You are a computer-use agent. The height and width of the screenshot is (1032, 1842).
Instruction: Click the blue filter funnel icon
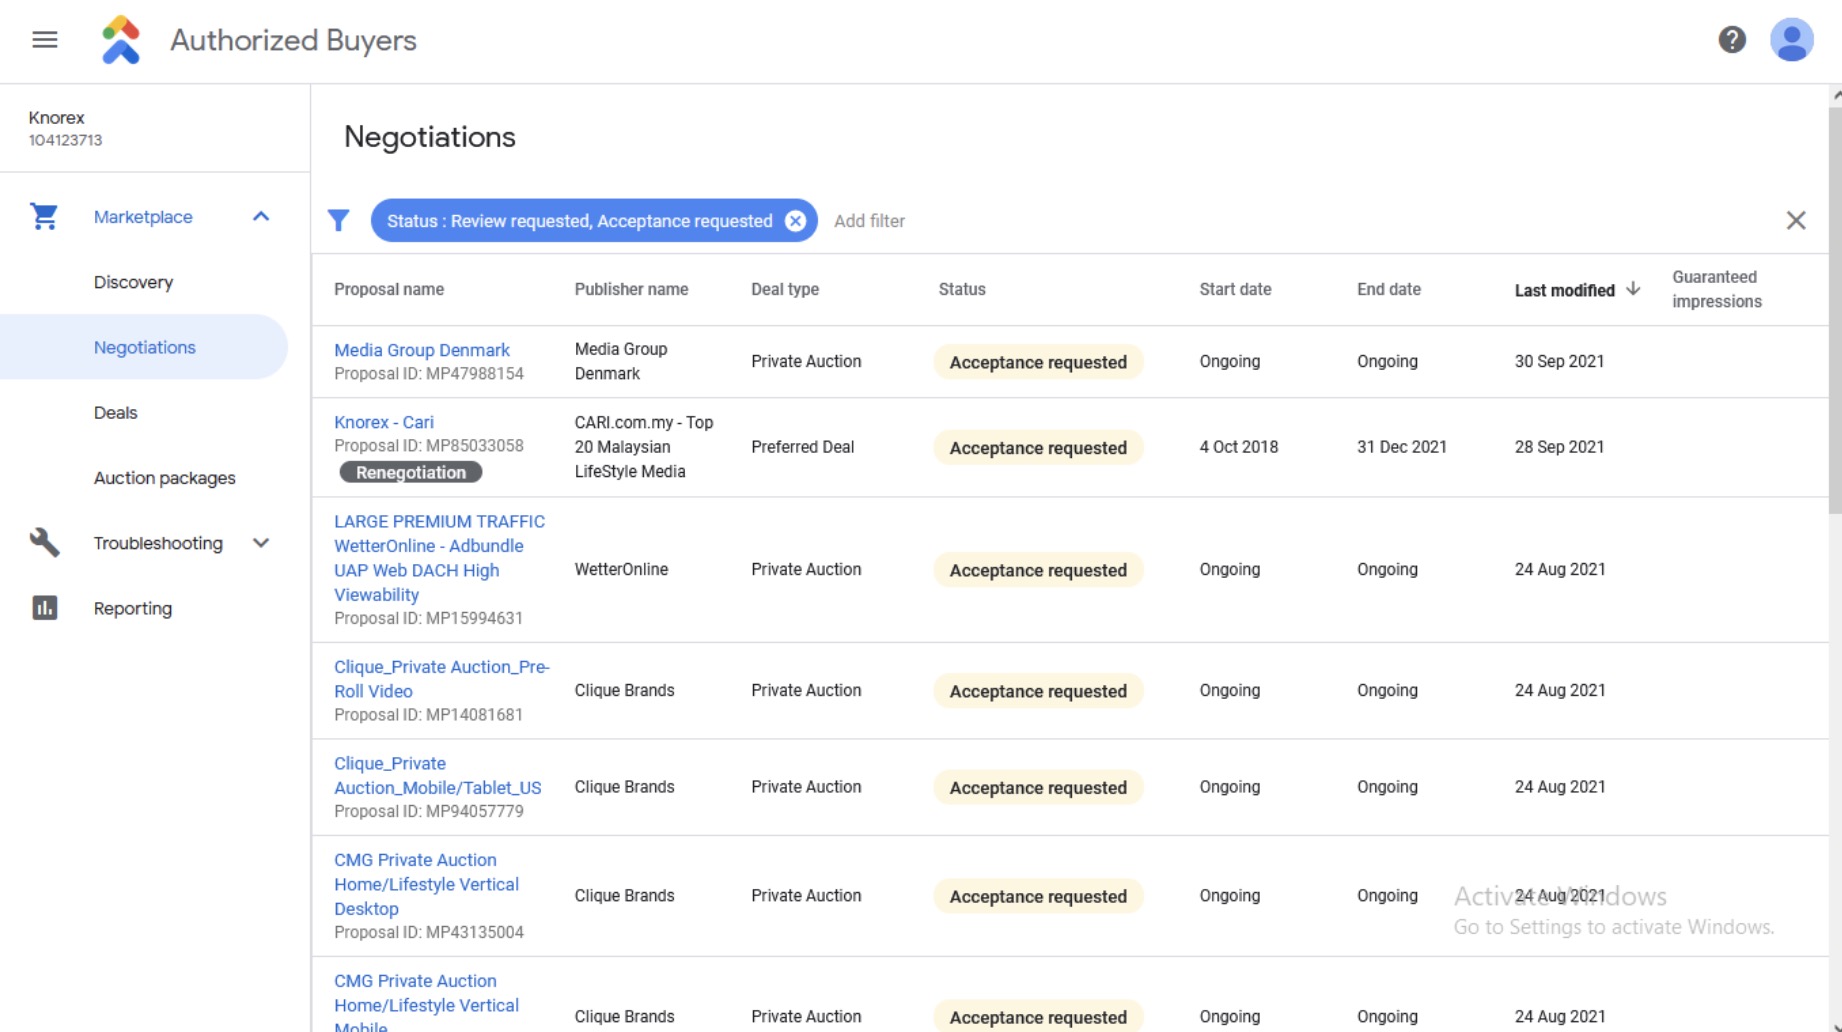click(339, 221)
